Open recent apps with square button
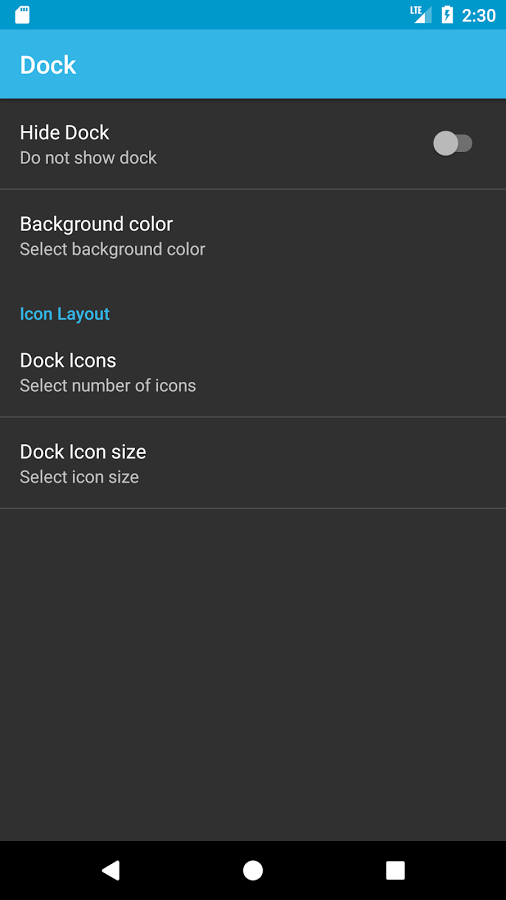This screenshot has height=900, width=506. coord(395,870)
